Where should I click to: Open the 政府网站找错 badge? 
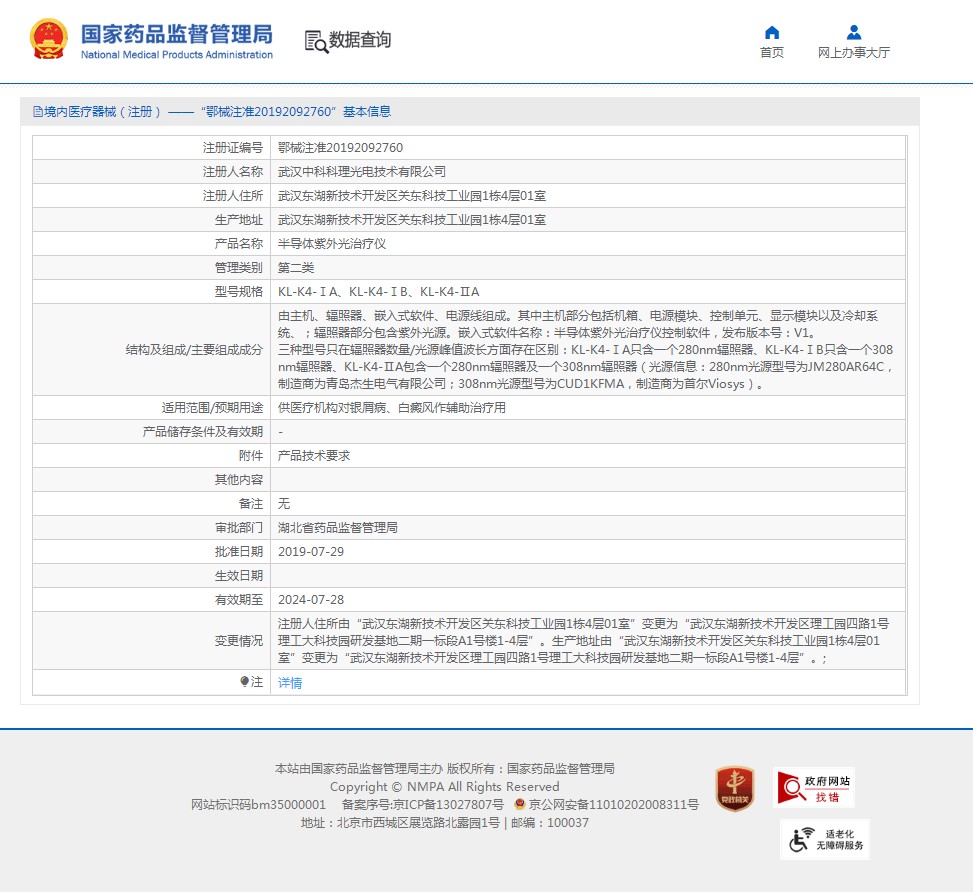coord(814,788)
